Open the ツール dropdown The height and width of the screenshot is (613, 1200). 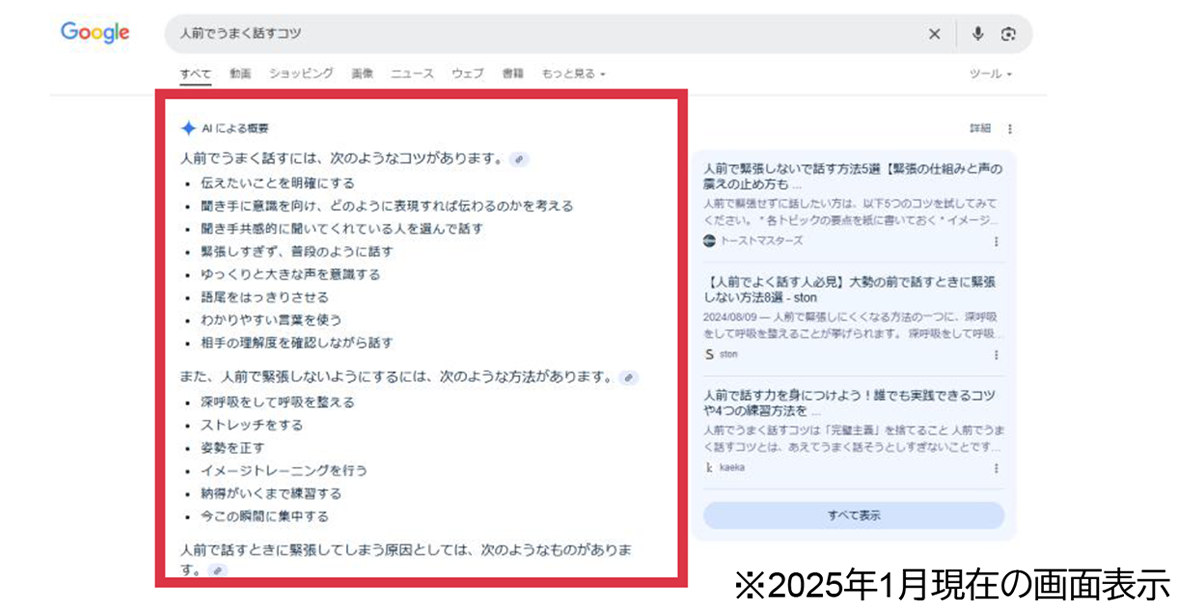tap(989, 73)
